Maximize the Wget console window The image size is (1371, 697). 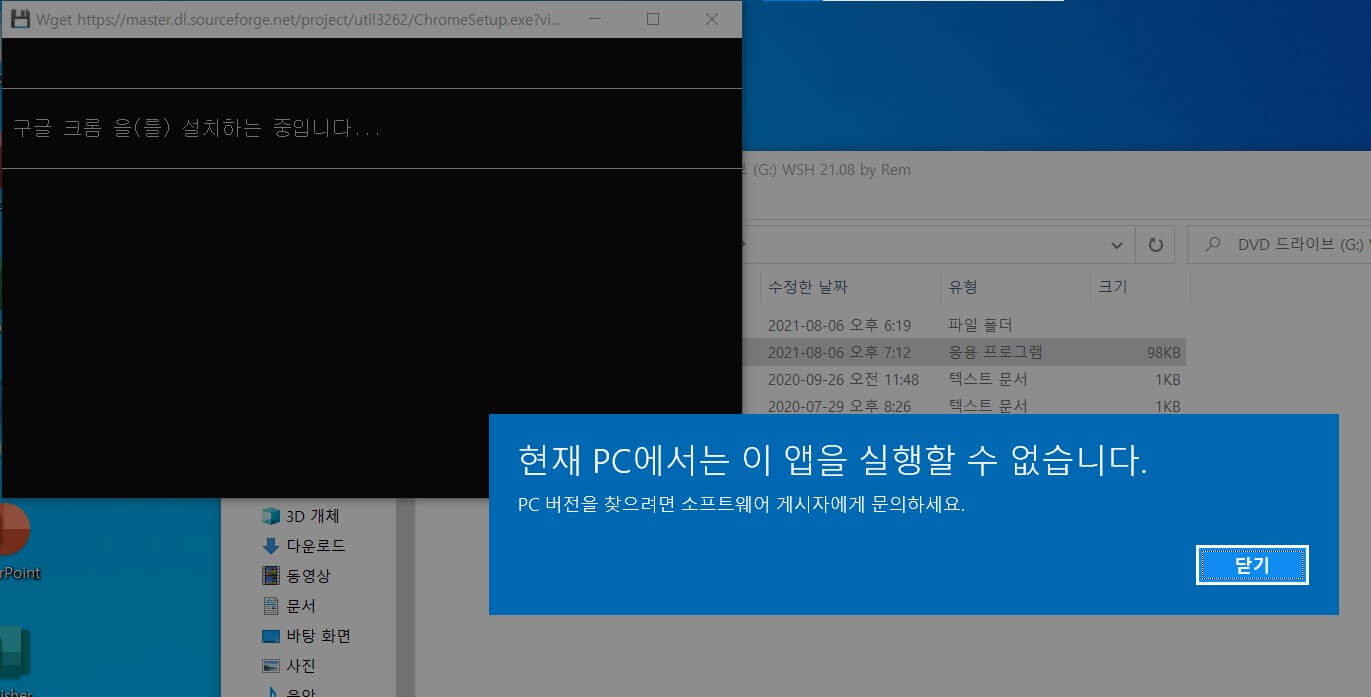coord(653,19)
